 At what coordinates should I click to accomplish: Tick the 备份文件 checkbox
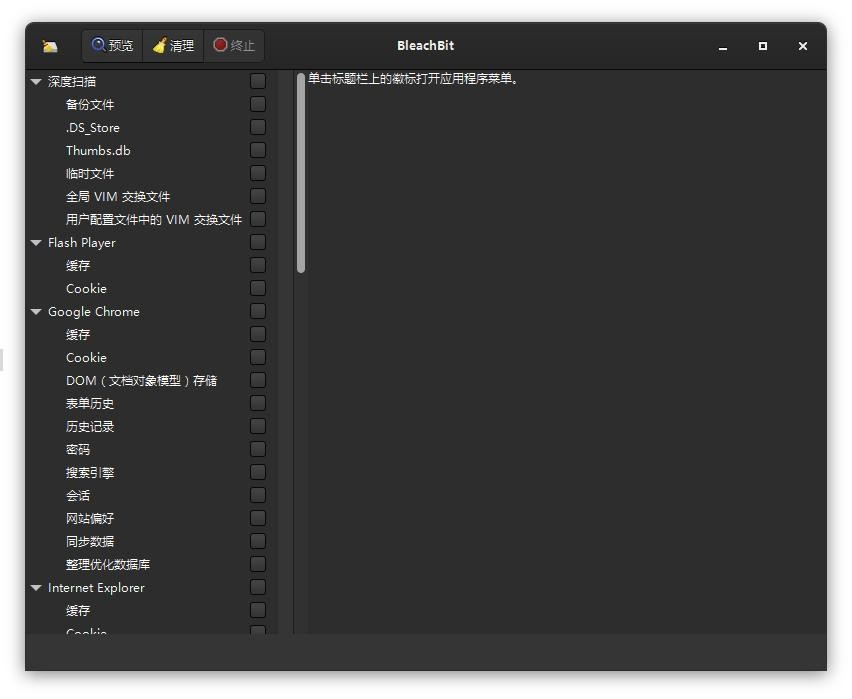coord(258,104)
